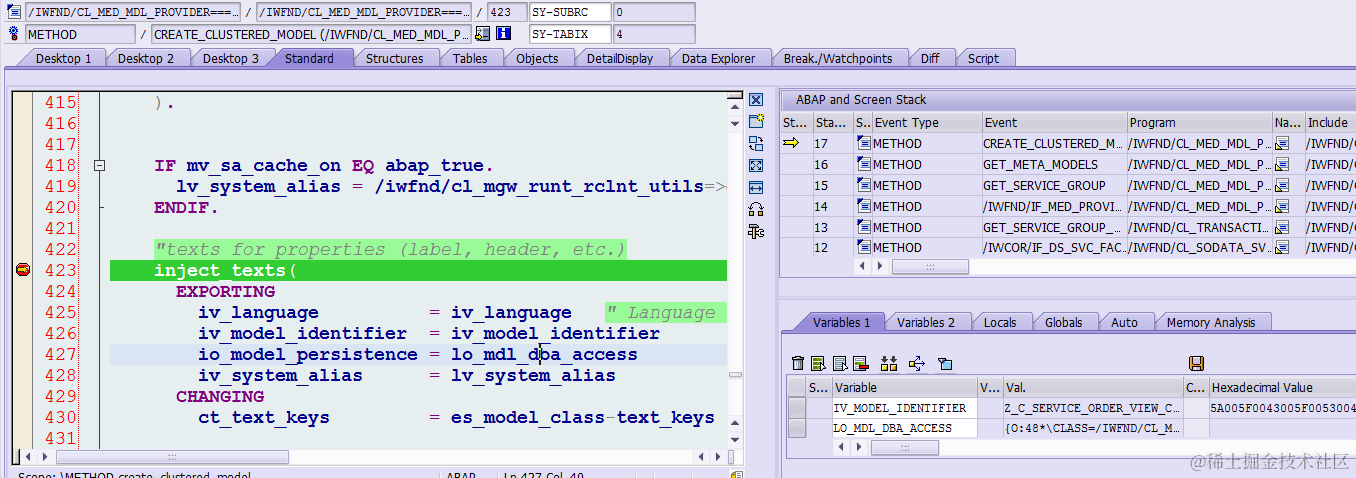Viewport: 1356px width, 478px height.
Task: Click the maximize horizontally icon in vertical toolbar
Action: coord(756,187)
